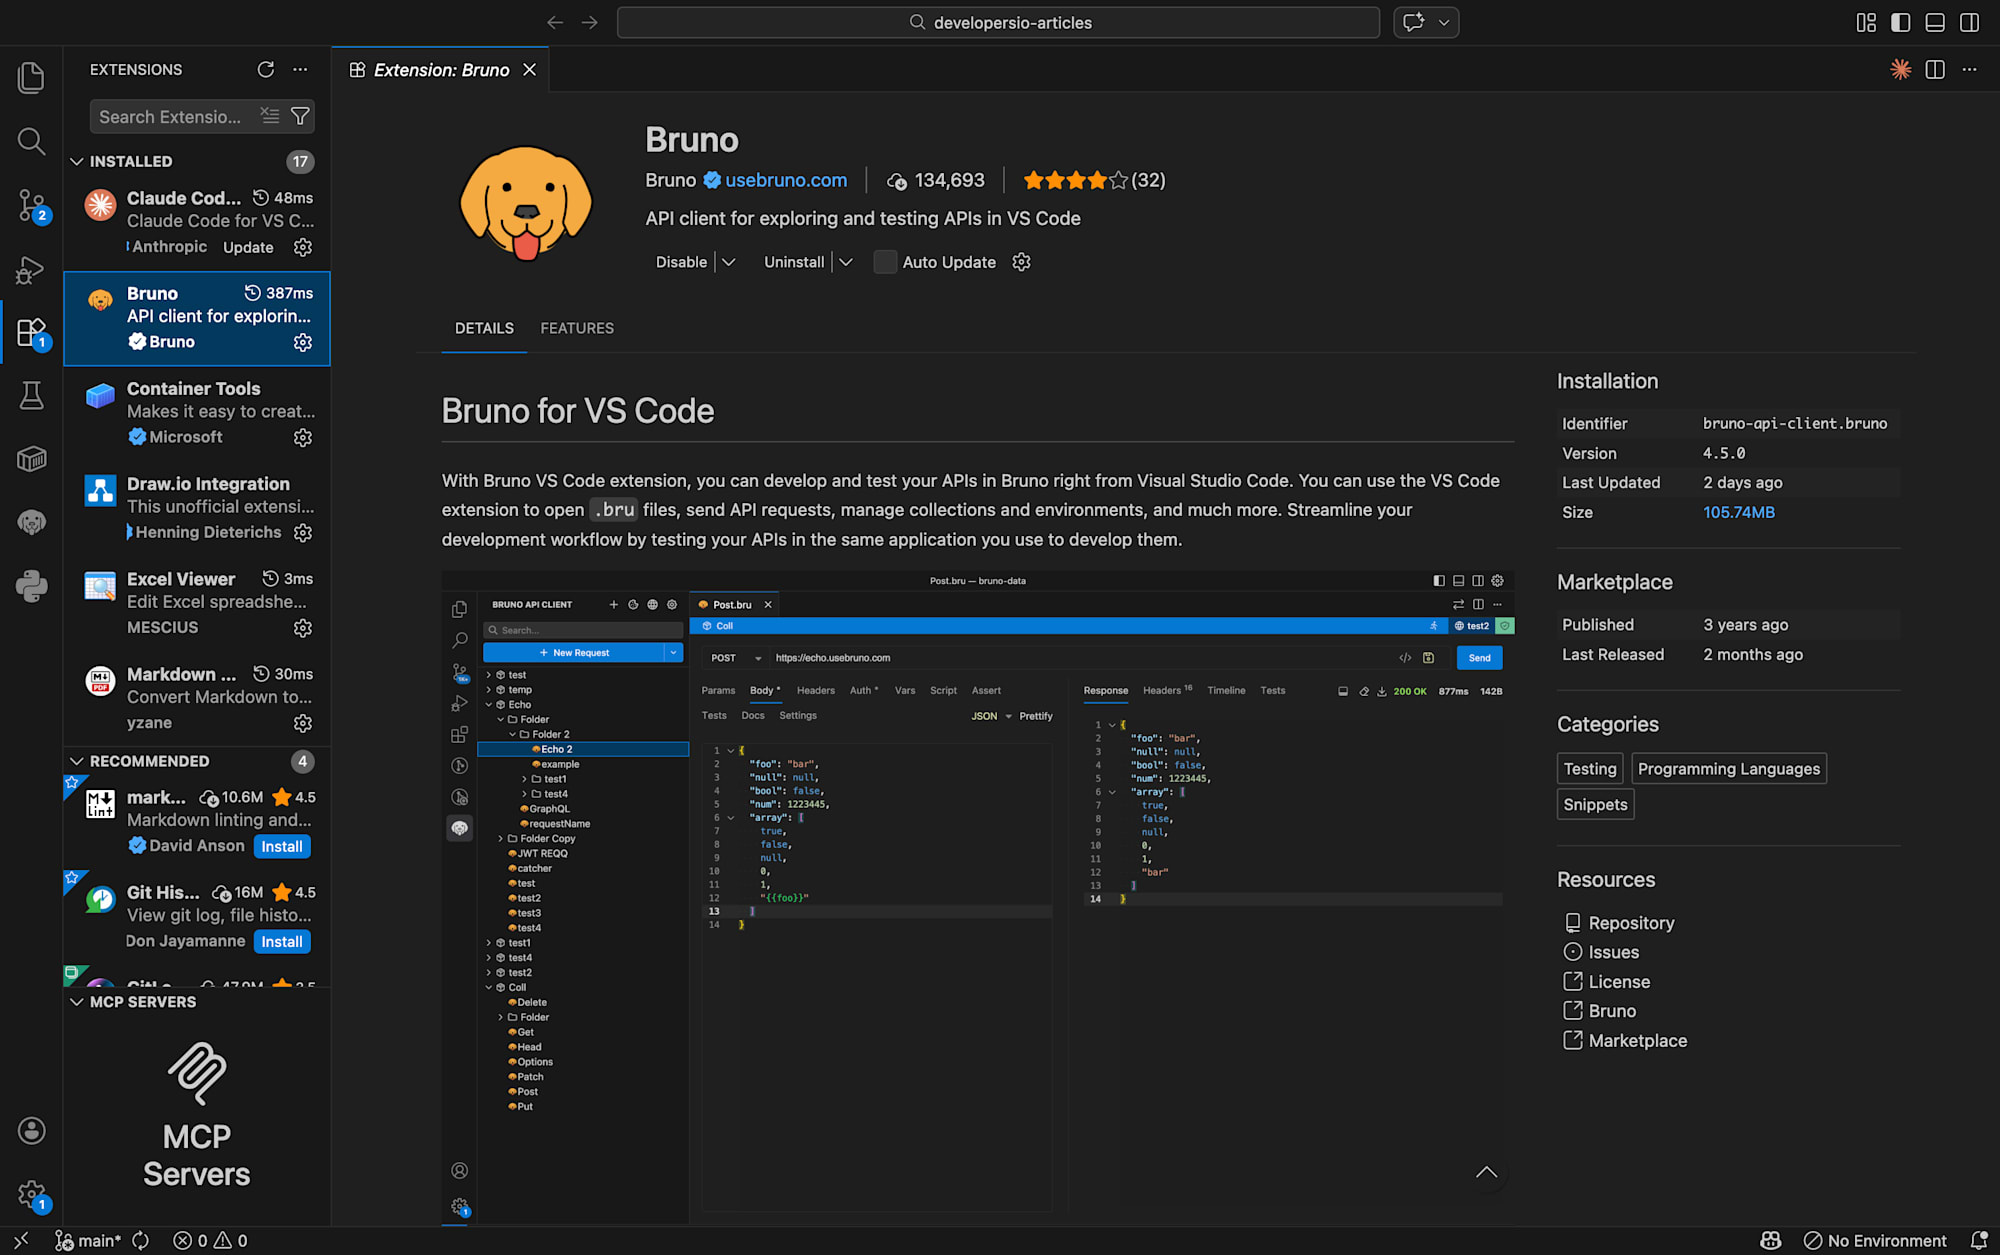This screenshot has height=1255, width=2000.
Task: Select the DETAILS tab
Action: pos(484,328)
